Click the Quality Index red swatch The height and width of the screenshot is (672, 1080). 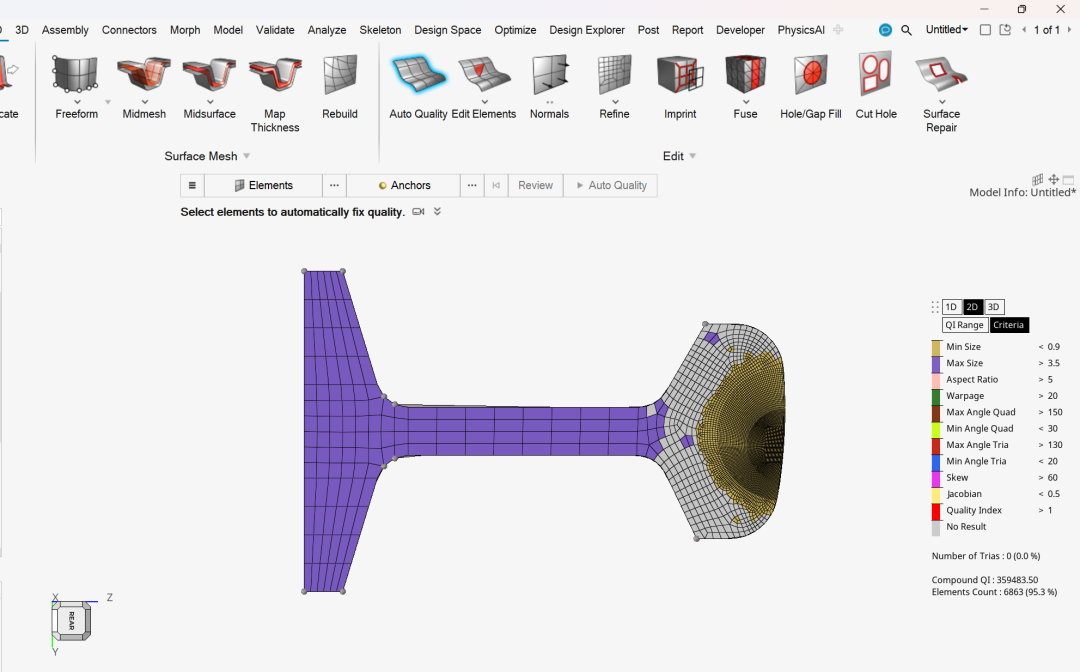[x=936, y=511]
